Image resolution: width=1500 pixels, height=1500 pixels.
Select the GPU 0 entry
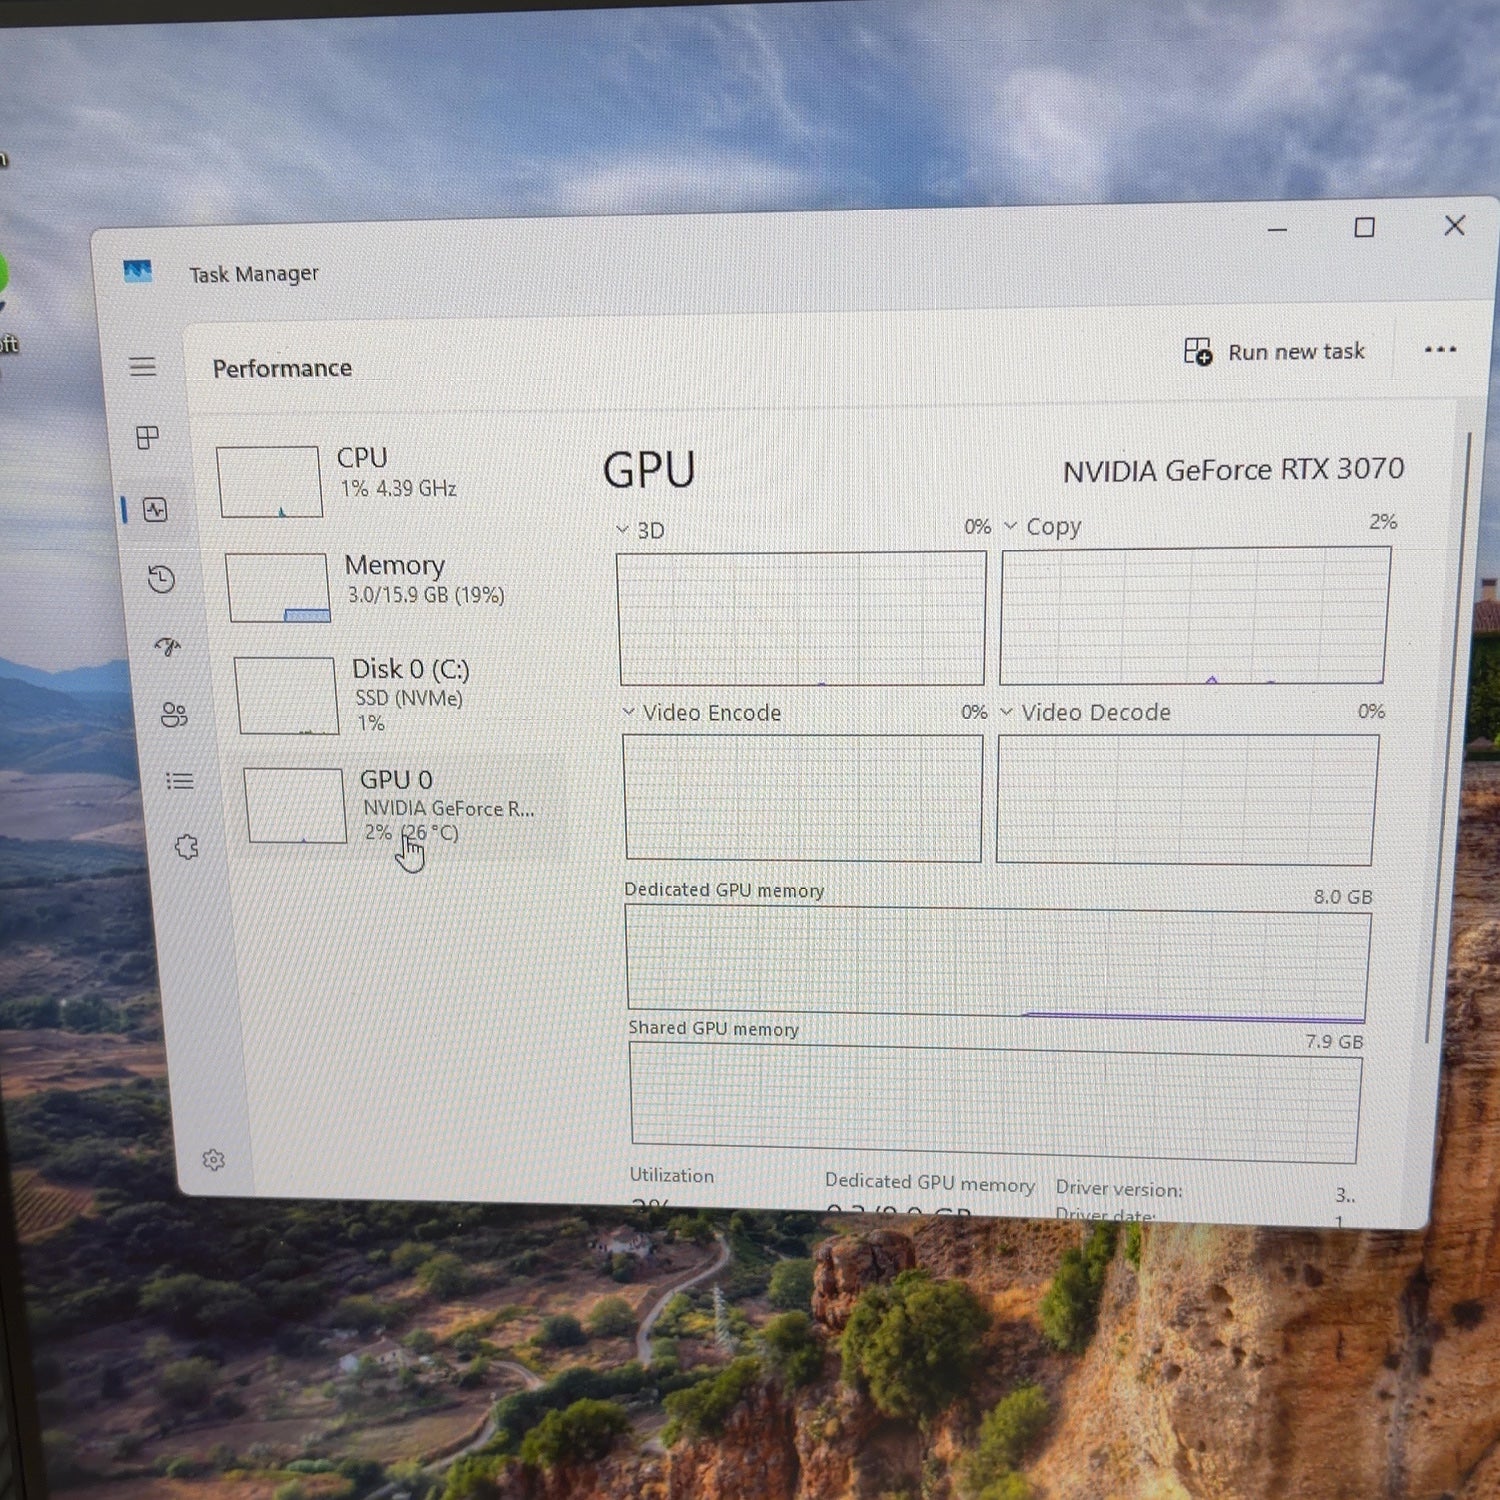point(403,806)
